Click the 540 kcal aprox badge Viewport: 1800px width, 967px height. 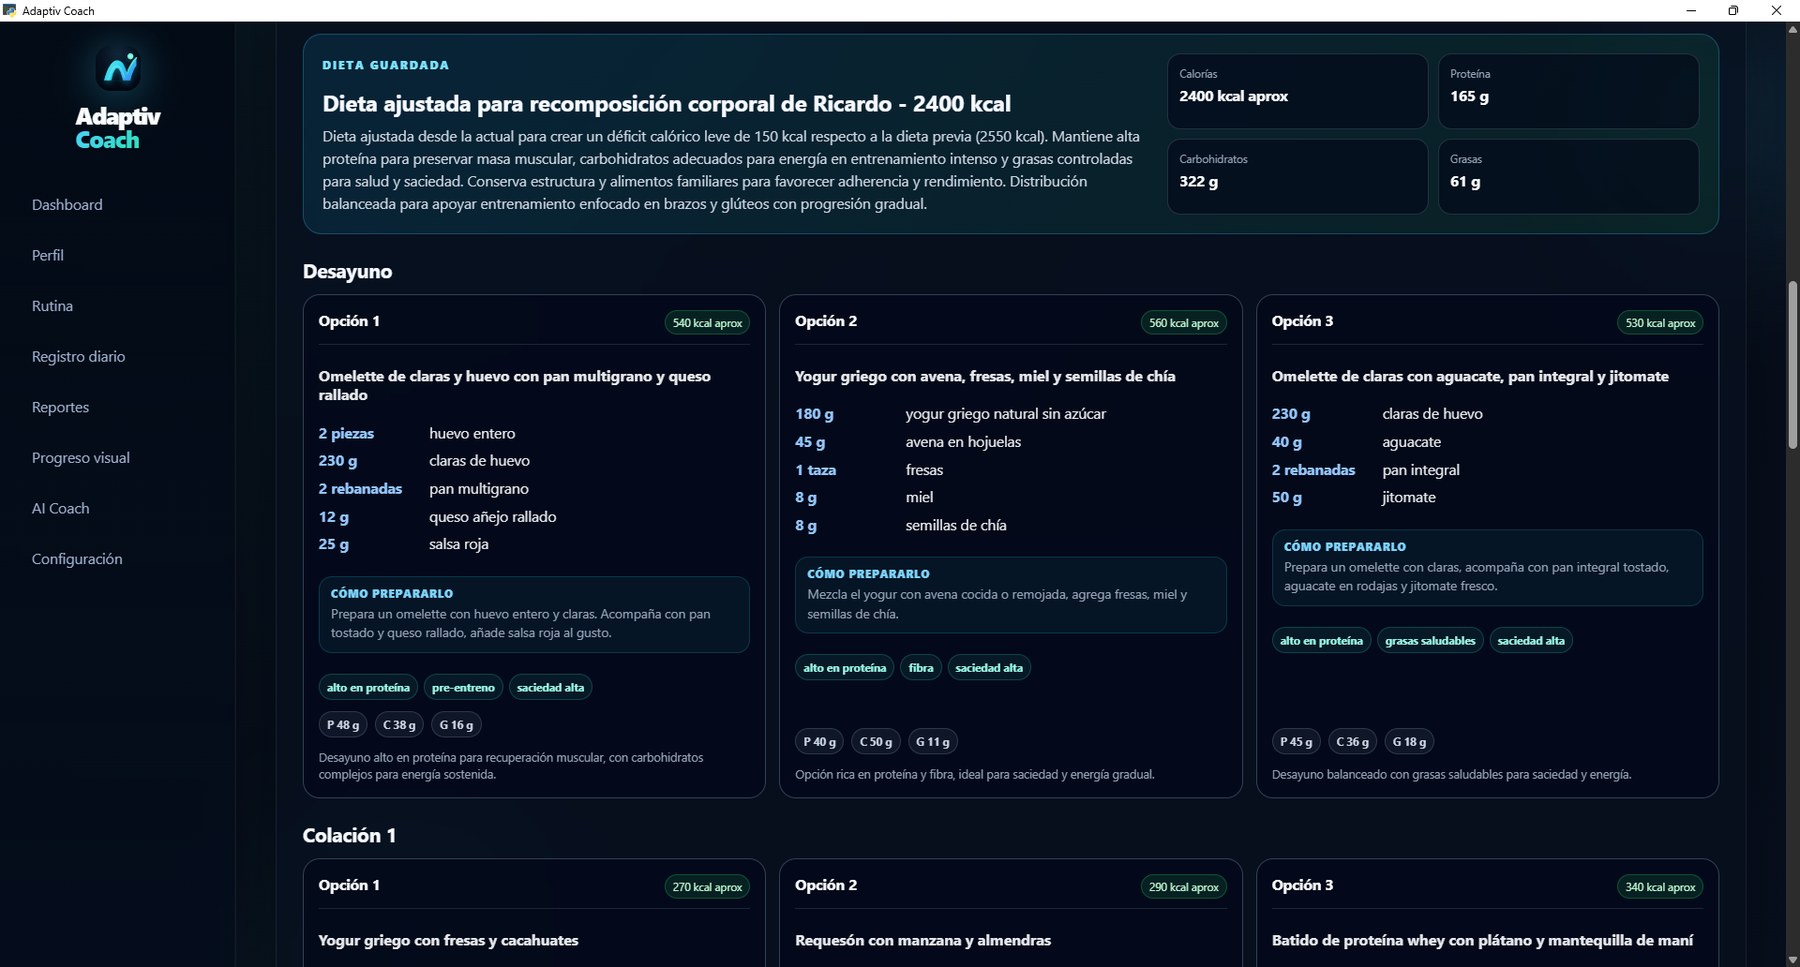[x=707, y=323]
